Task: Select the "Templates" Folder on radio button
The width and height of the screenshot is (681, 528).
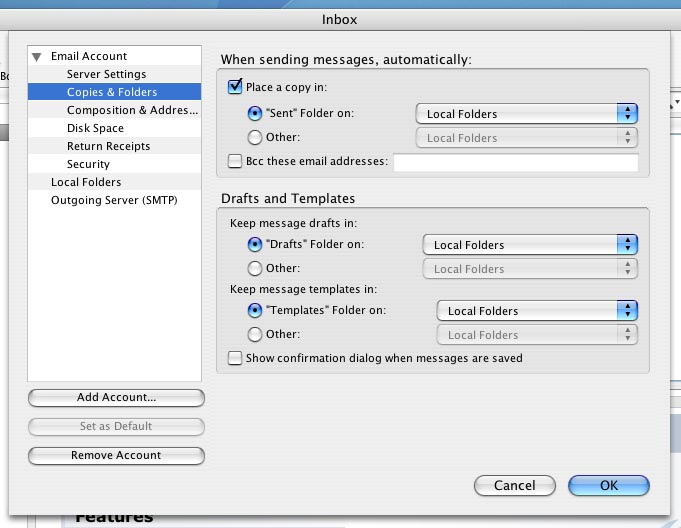Action: pyautogui.click(x=255, y=310)
